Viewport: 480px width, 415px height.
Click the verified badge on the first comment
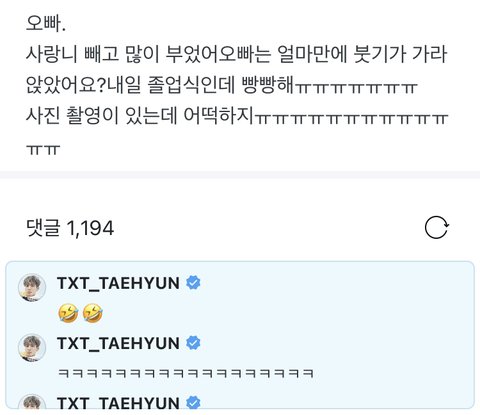pos(193,283)
